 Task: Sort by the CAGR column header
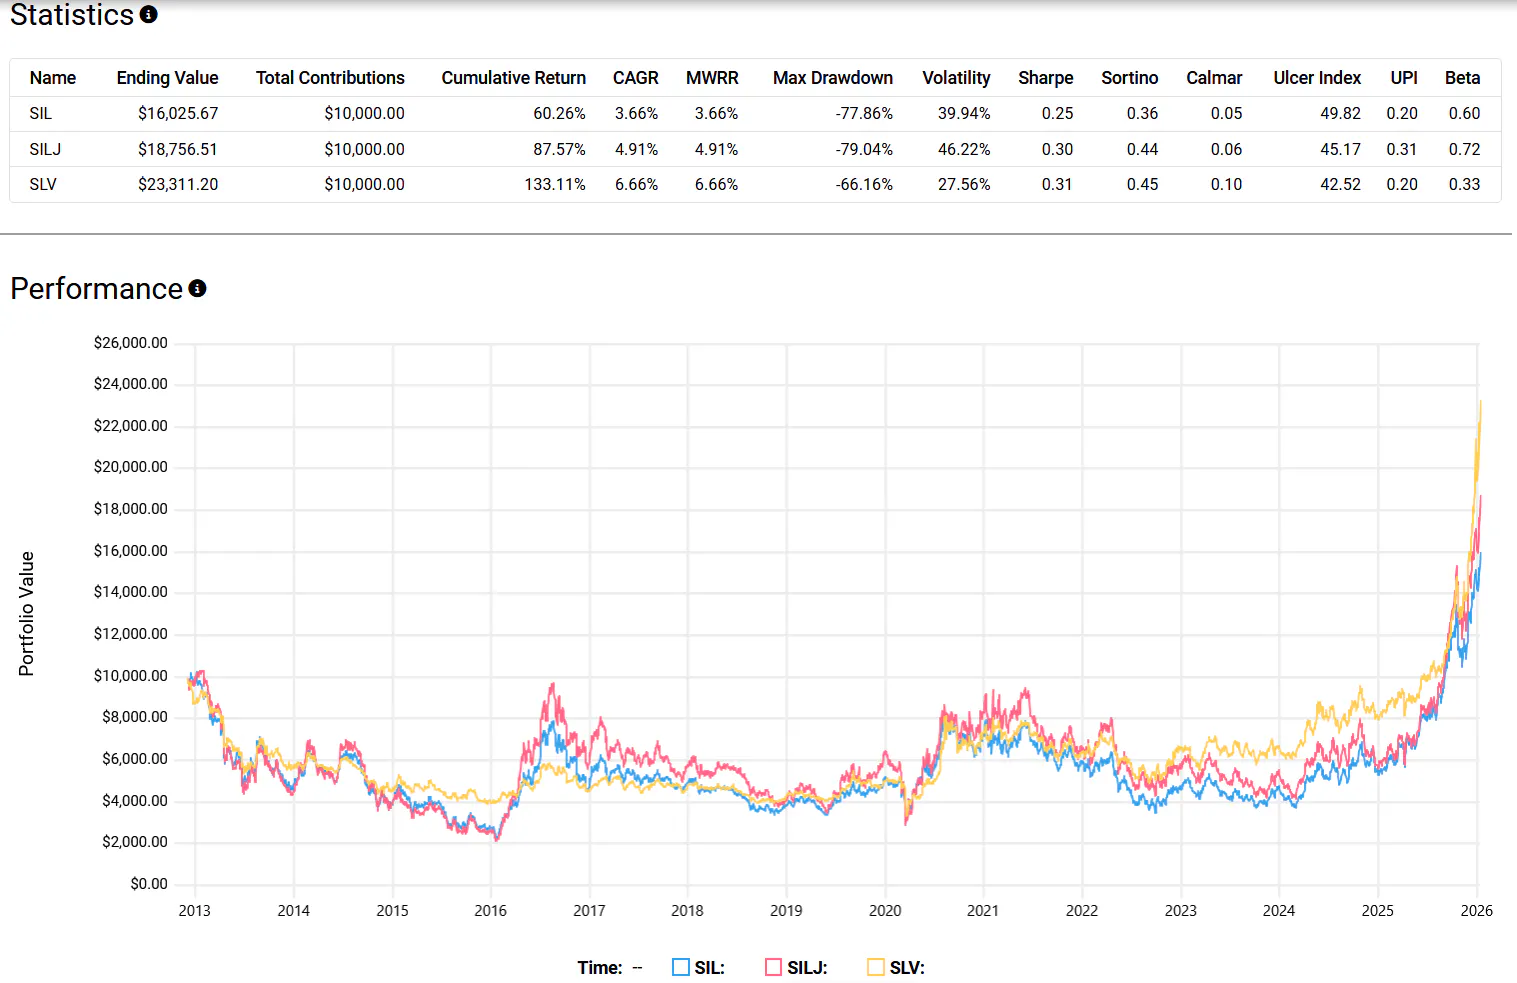click(x=636, y=78)
